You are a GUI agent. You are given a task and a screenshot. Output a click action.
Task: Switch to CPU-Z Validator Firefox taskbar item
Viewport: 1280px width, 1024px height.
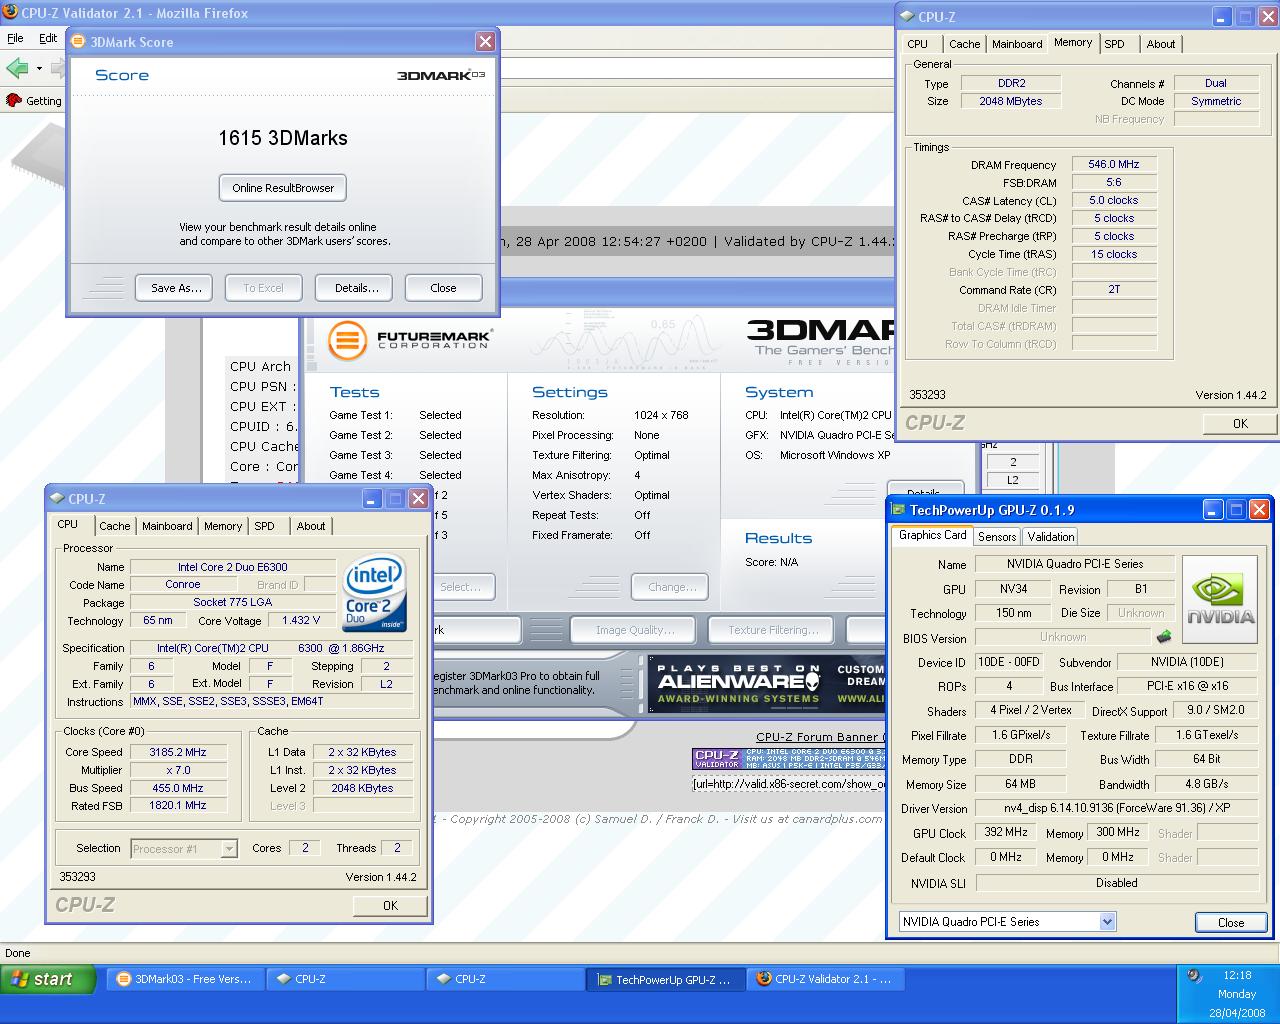click(824, 979)
